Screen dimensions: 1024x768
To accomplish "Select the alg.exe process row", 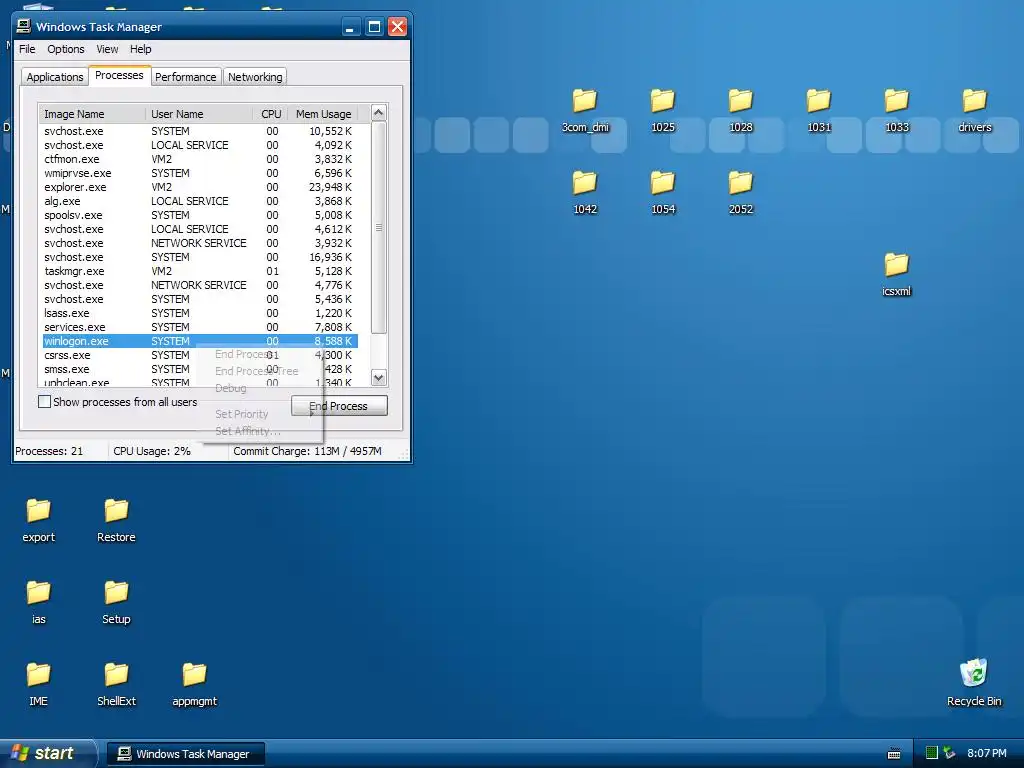I will click(199, 201).
